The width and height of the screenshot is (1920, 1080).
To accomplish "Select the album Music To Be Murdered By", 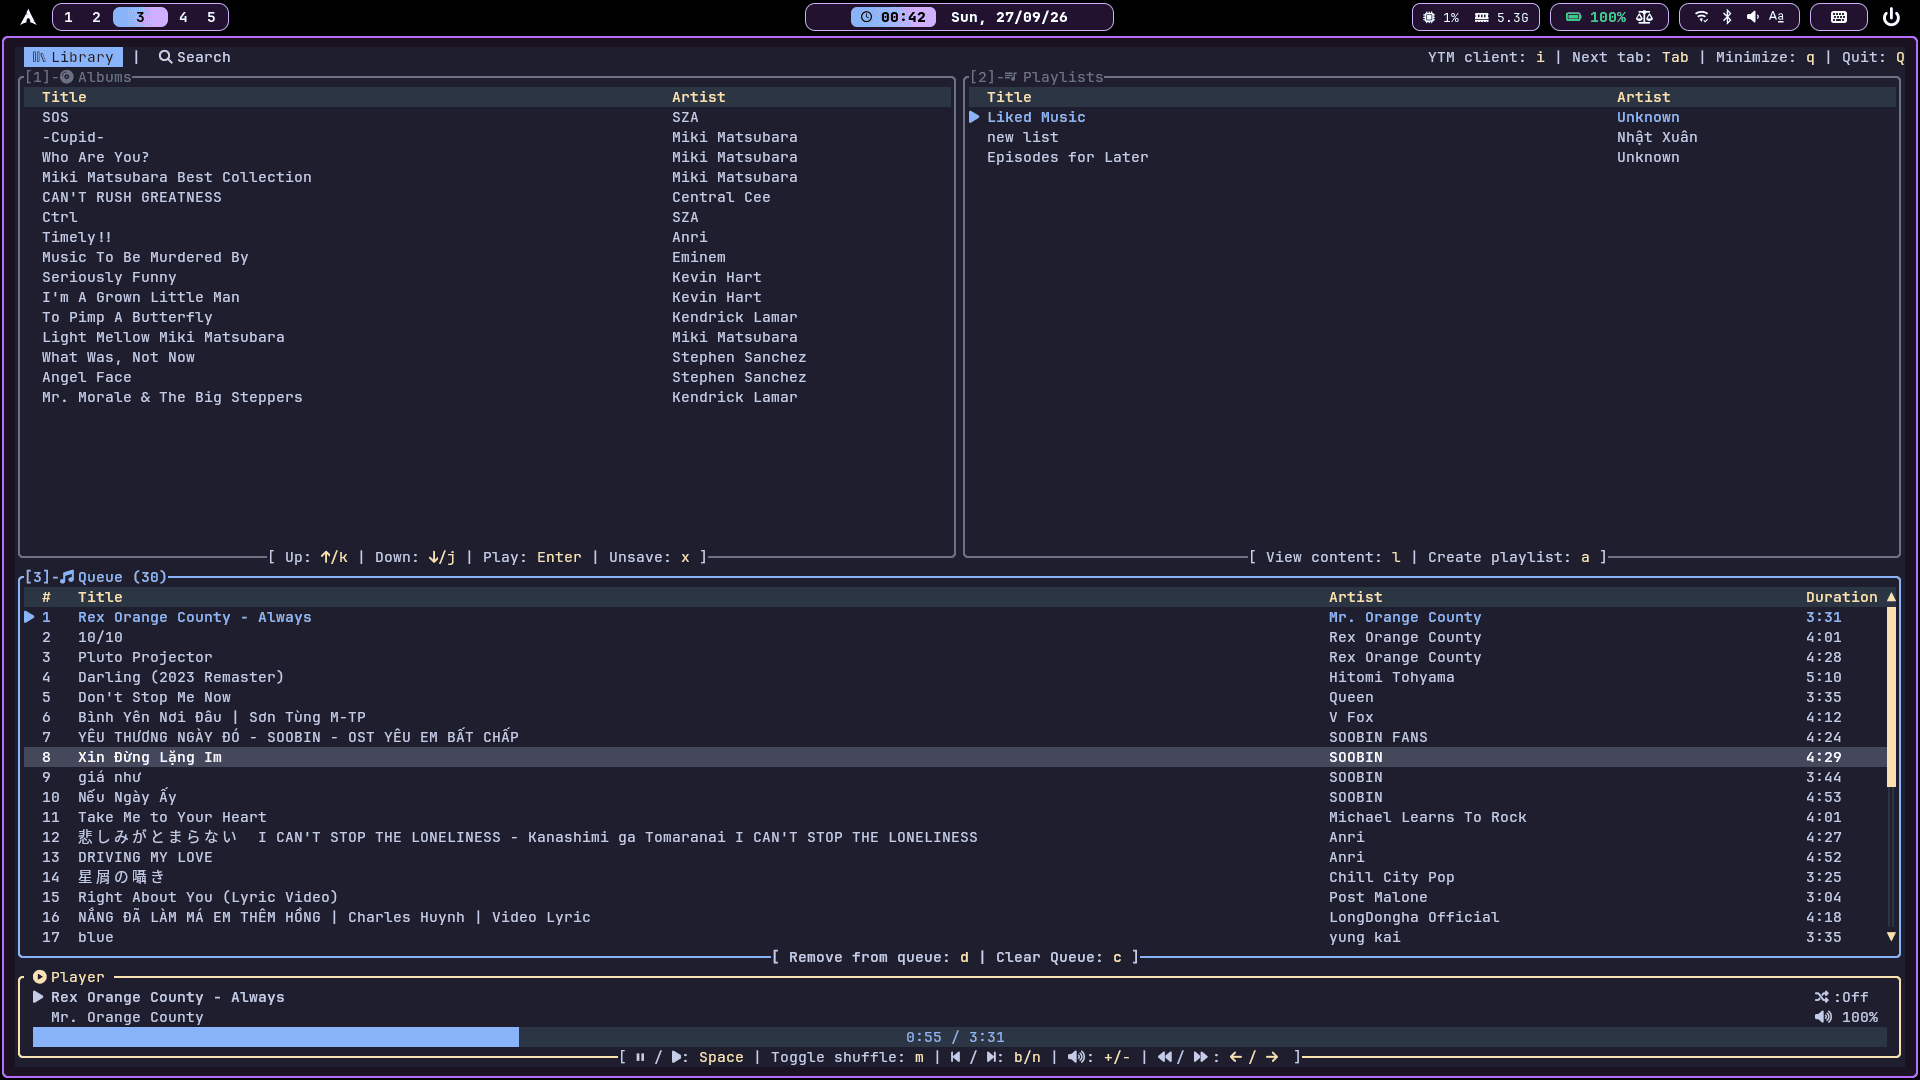I will pos(487,257).
